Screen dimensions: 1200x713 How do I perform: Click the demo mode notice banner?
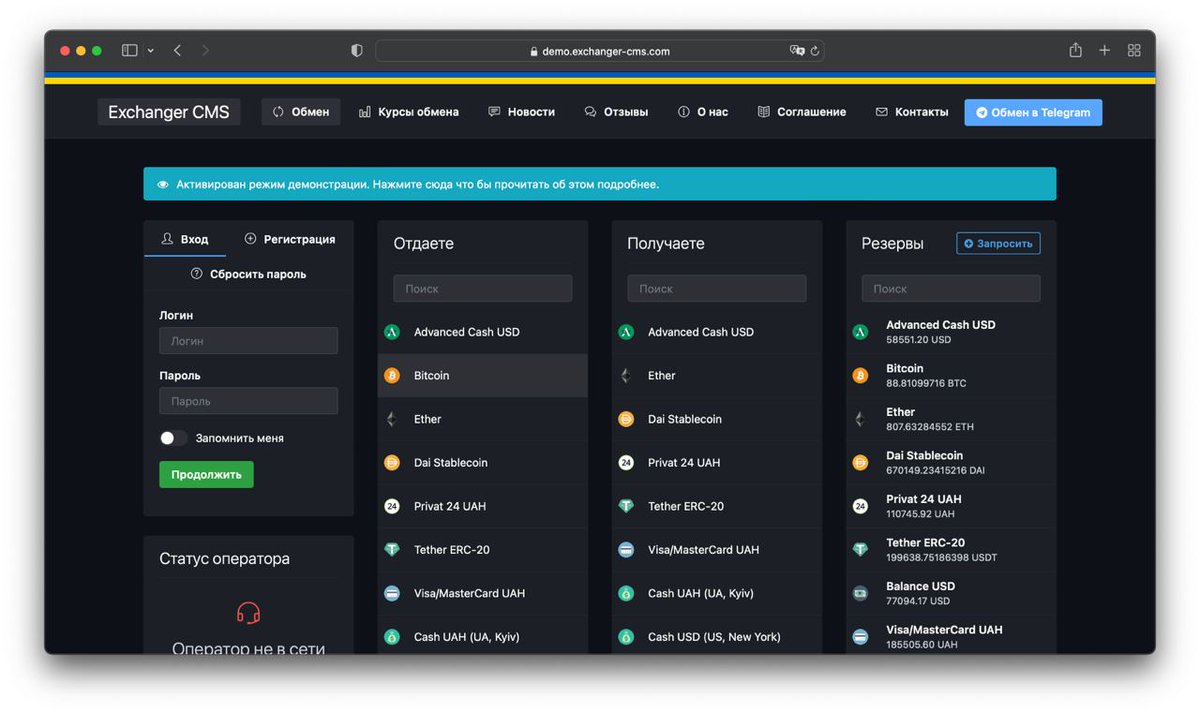click(599, 184)
